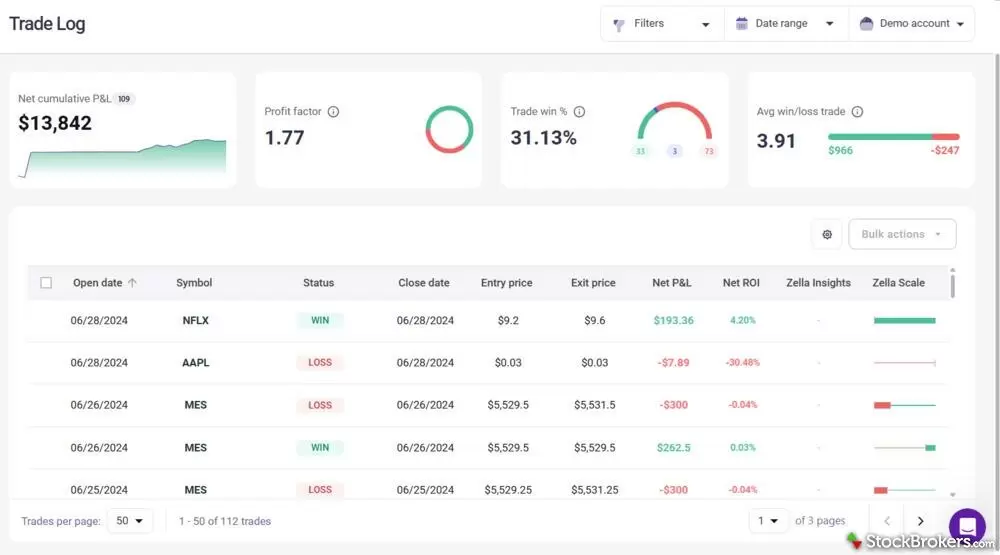
Task: Click the Zella Scale bar for NFLX
Action: pyautogui.click(x=904, y=321)
